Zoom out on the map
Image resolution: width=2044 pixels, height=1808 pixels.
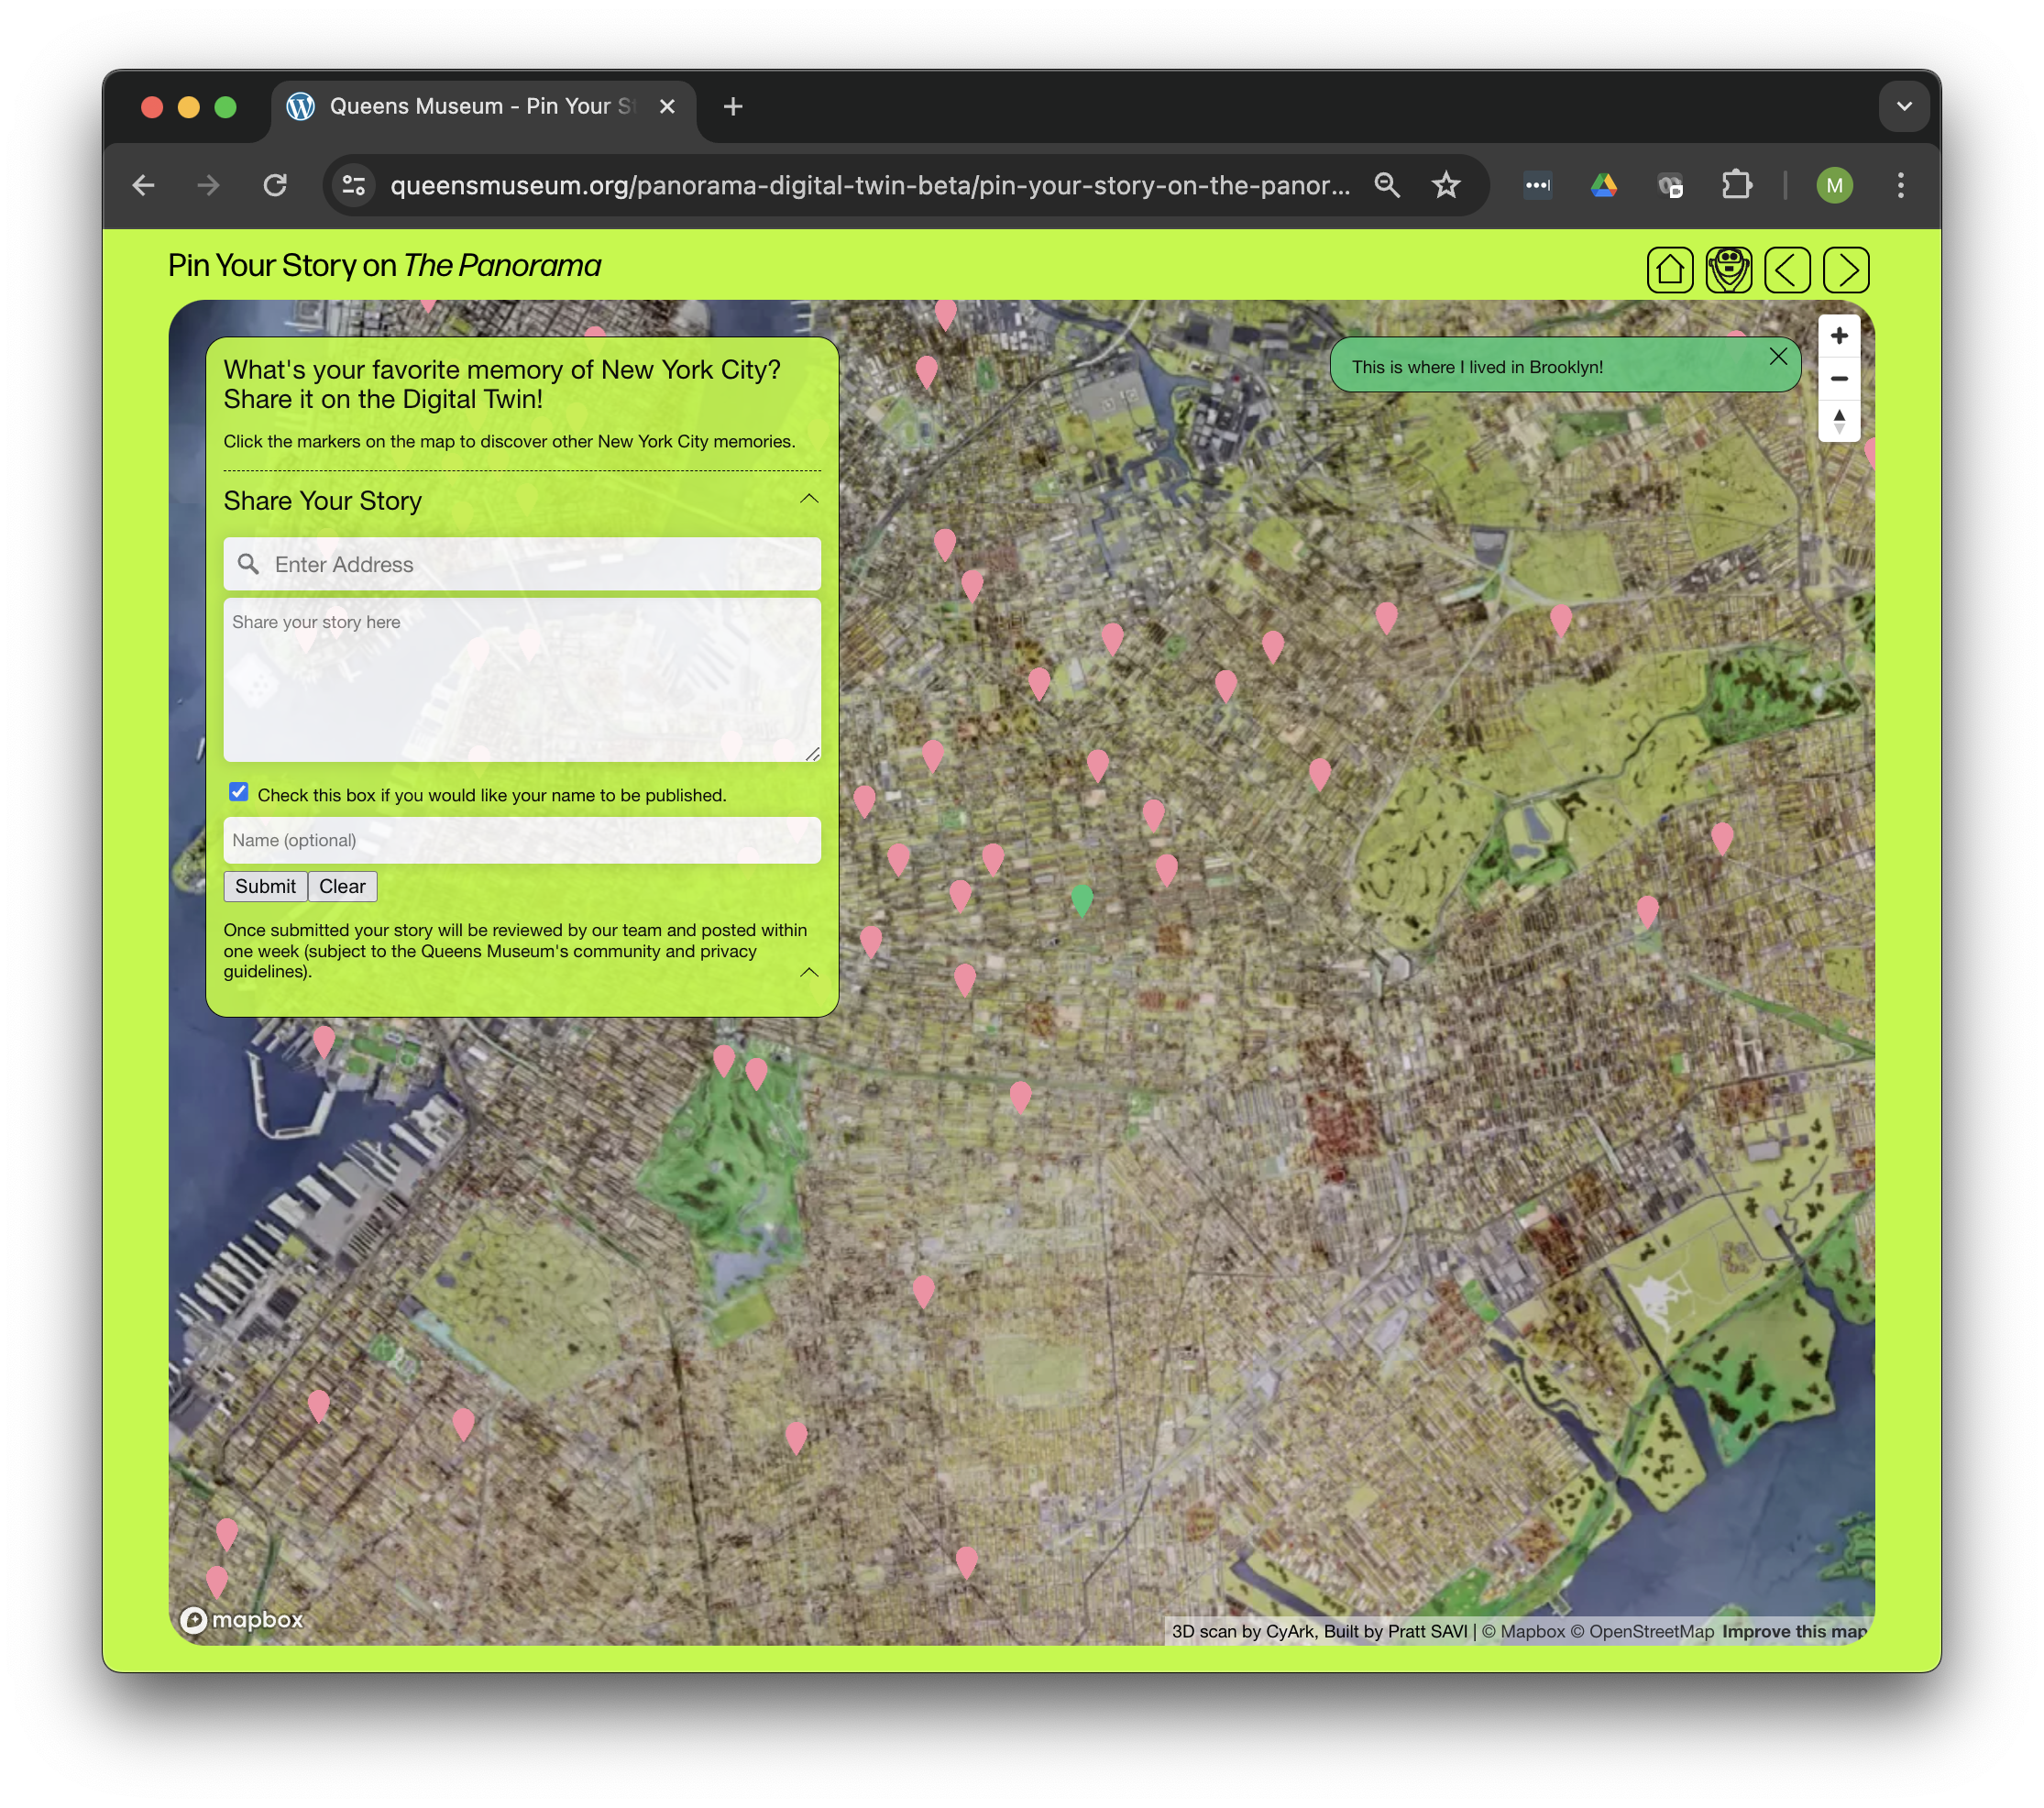point(1839,378)
